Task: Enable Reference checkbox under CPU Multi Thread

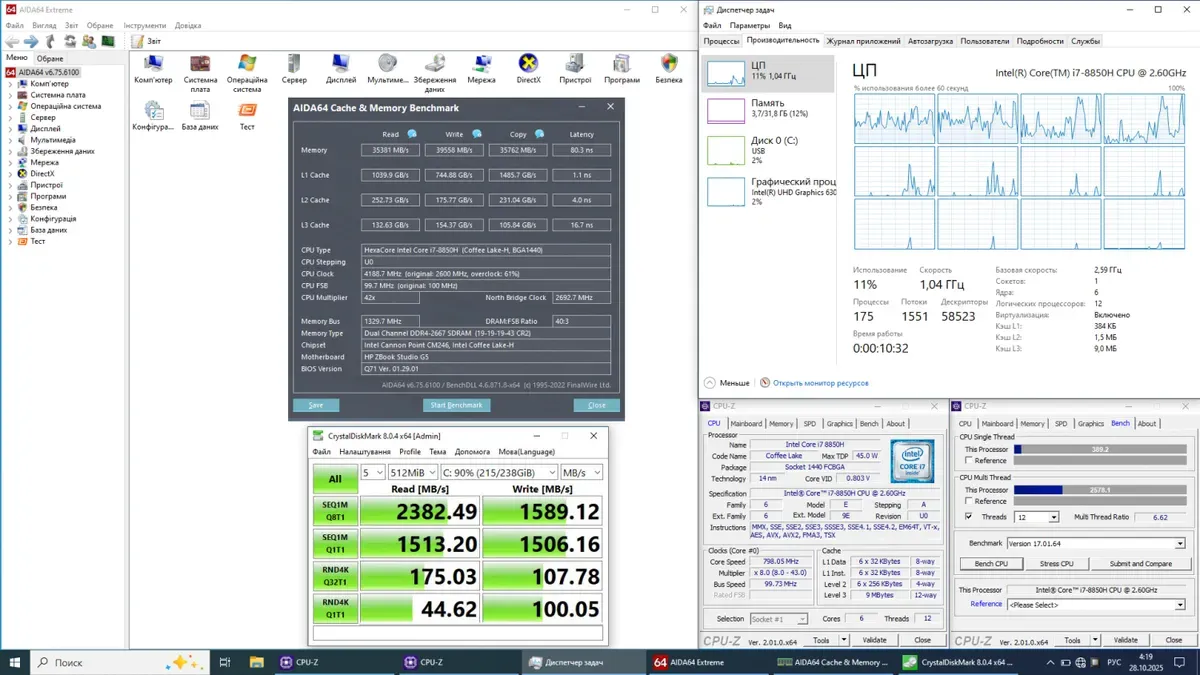Action: click(x=969, y=501)
